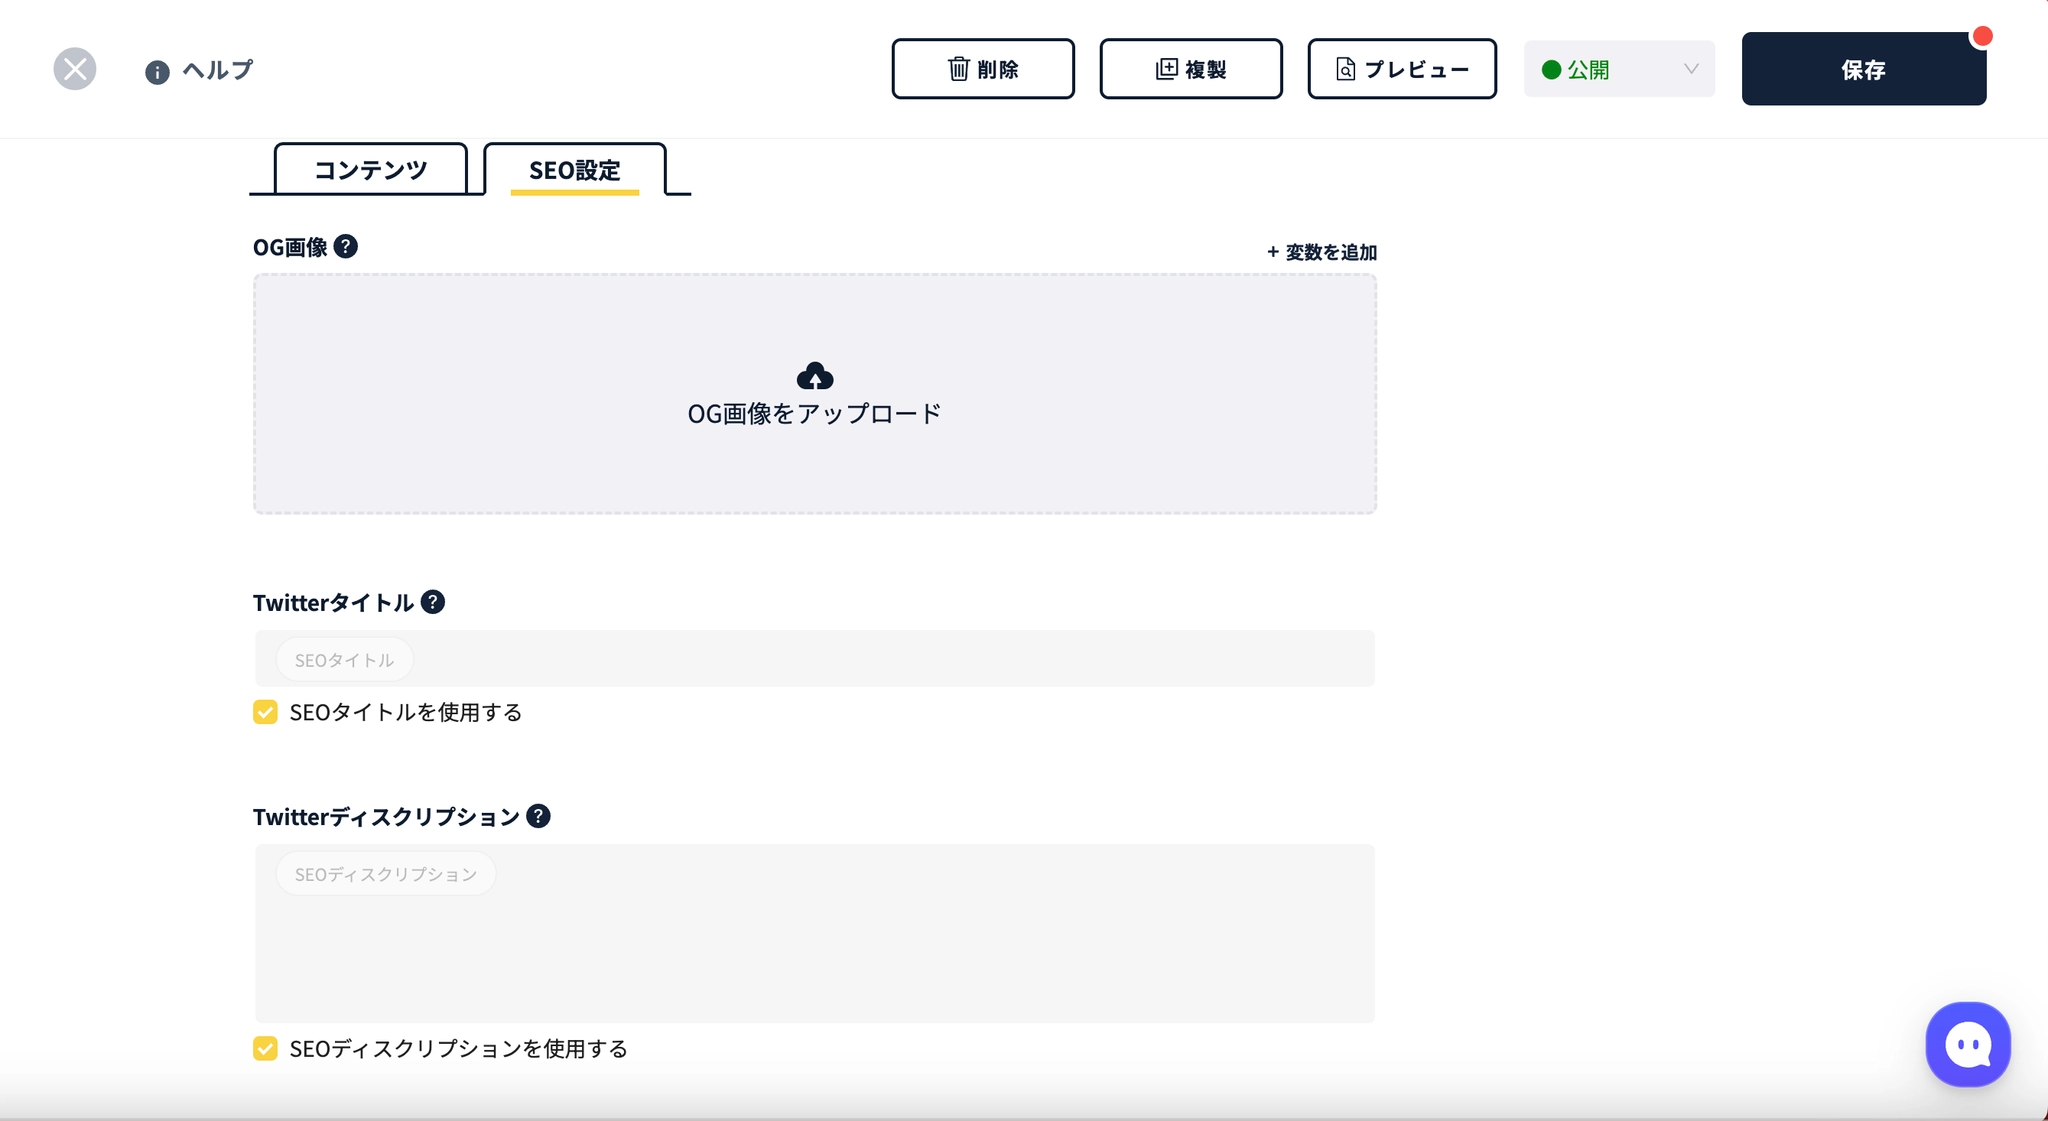Click the Twitterタイトル help icon
The image size is (2048, 1121).
(433, 602)
